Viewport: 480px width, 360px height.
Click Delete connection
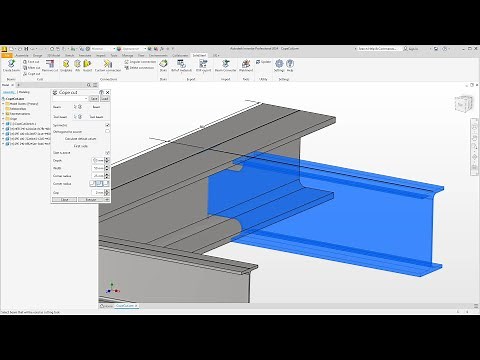click(x=139, y=68)
